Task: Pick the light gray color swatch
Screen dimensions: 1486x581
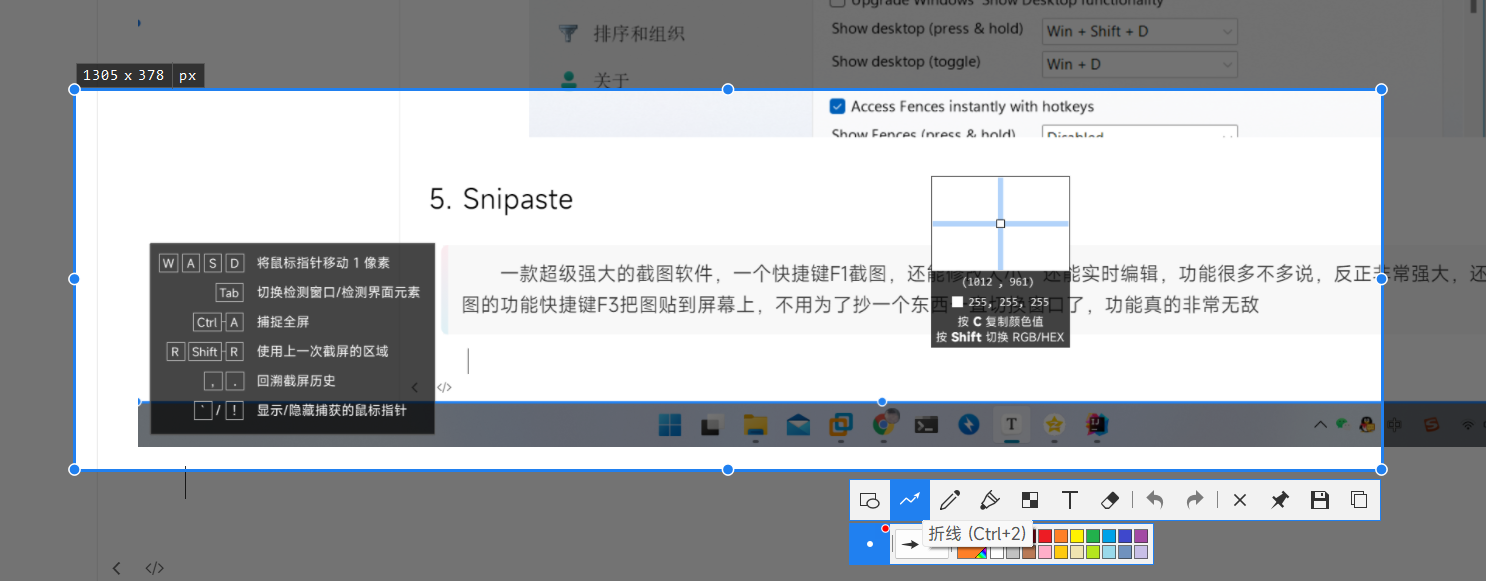Action: [x=1013, y=552]
